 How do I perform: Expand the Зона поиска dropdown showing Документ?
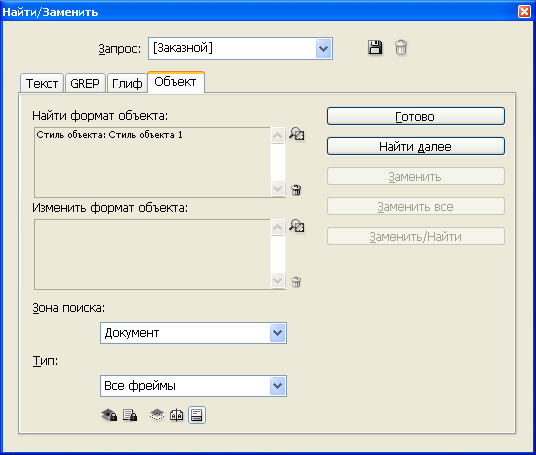click(x=278, y=333)
